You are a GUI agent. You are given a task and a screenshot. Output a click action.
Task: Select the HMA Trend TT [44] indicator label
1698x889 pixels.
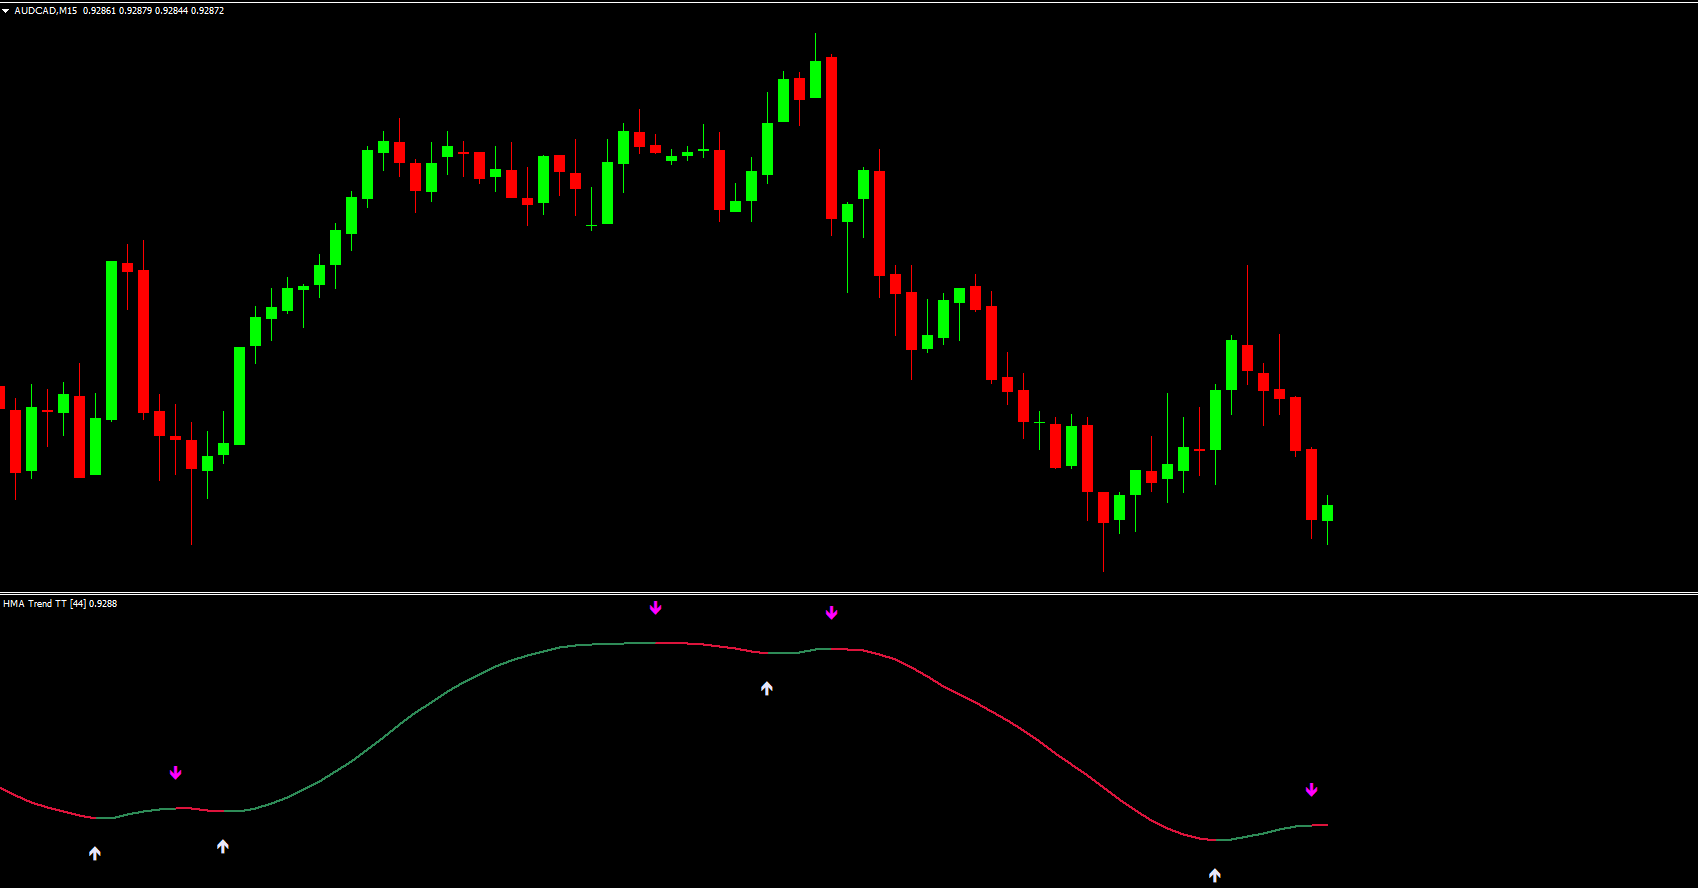pos(59,604)
